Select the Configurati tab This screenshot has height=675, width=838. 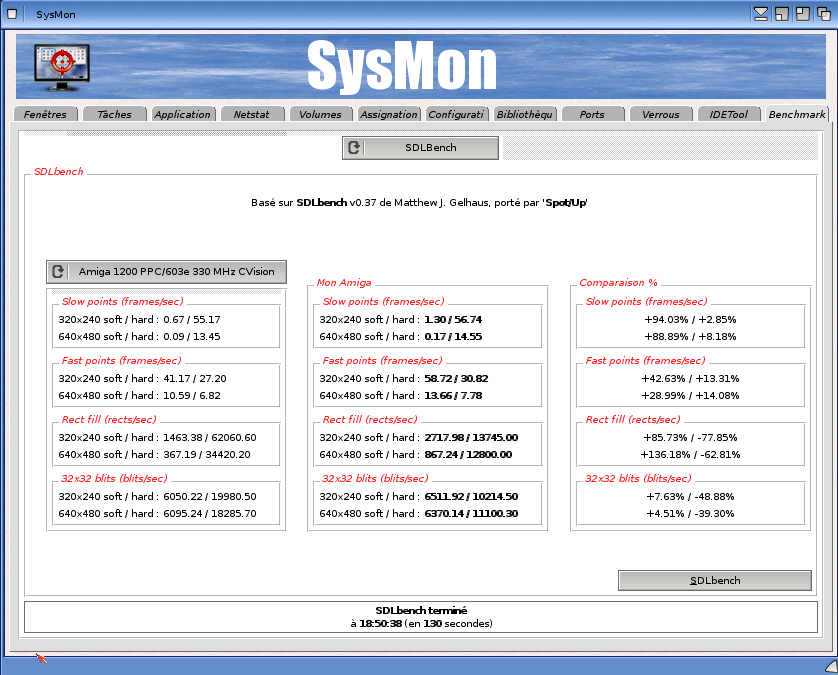(456, 114)
